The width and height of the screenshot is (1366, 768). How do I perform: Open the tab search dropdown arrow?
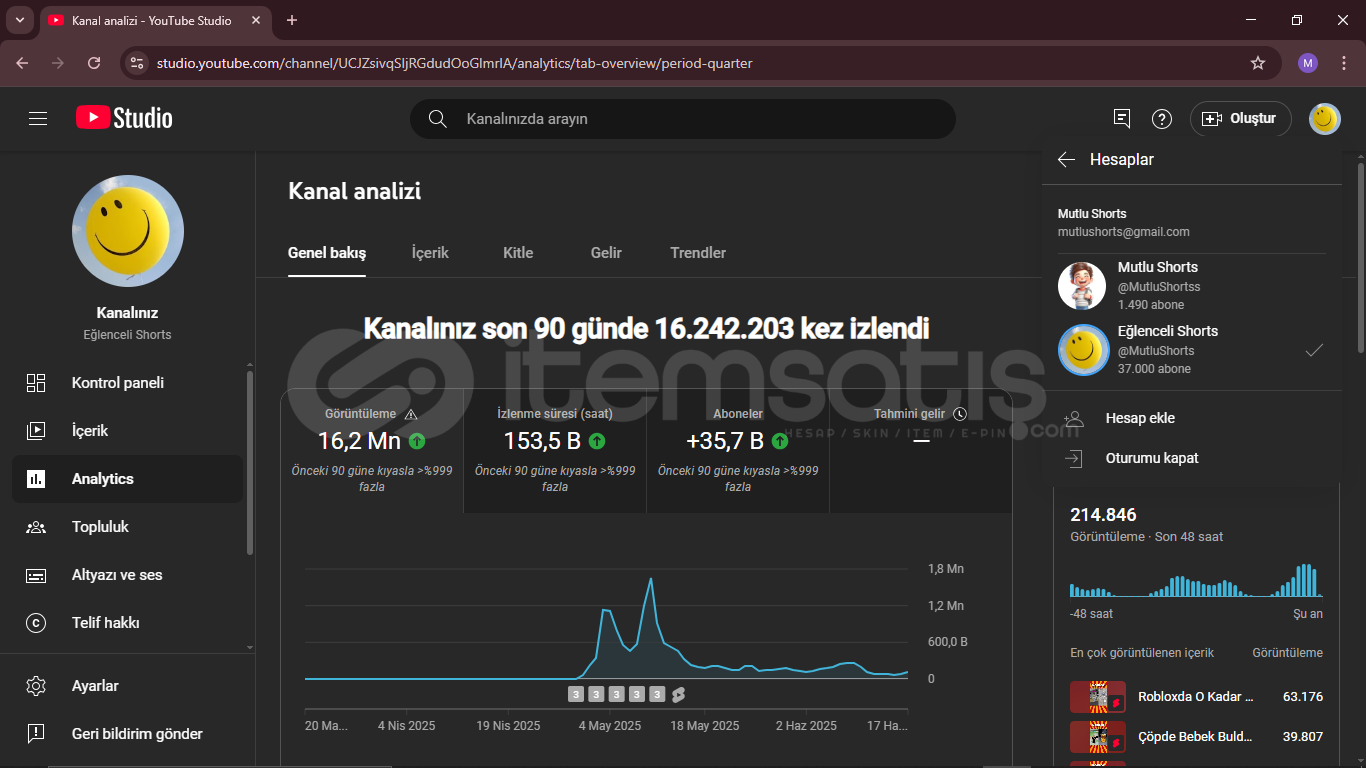click(x=19, y=20)
